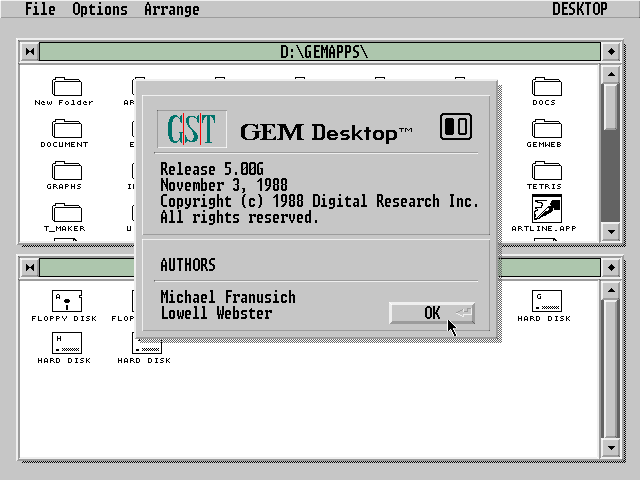Screen dimensions: 640x480
Task: Click the Digital Research copyright line
Action: pos(319,201)
